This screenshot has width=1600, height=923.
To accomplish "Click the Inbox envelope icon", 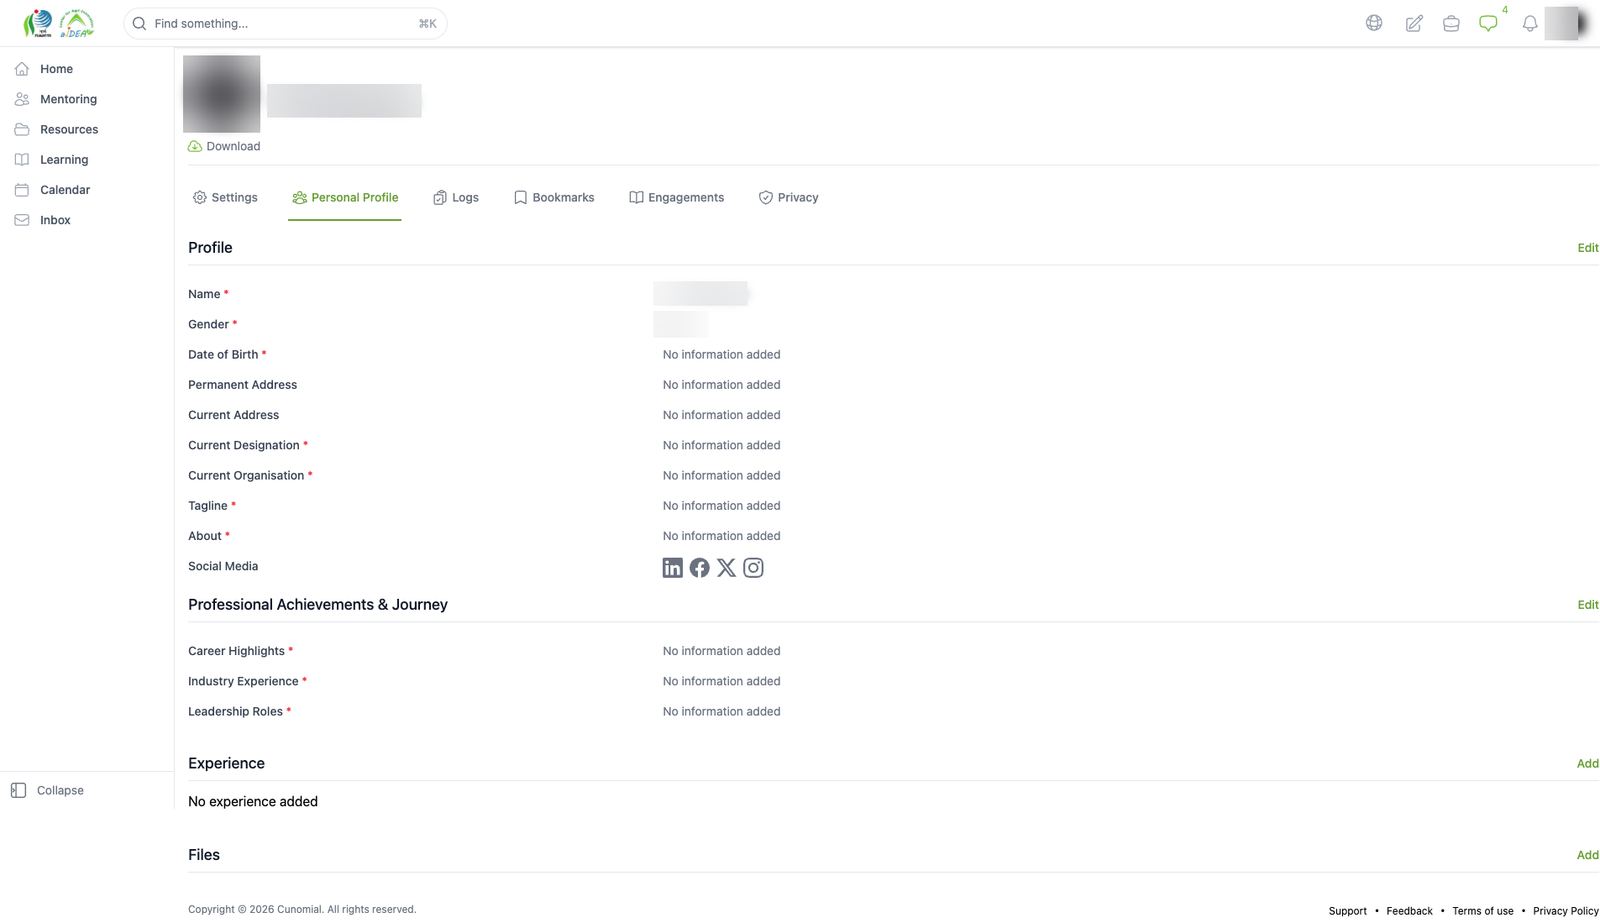I will (22, 220).
